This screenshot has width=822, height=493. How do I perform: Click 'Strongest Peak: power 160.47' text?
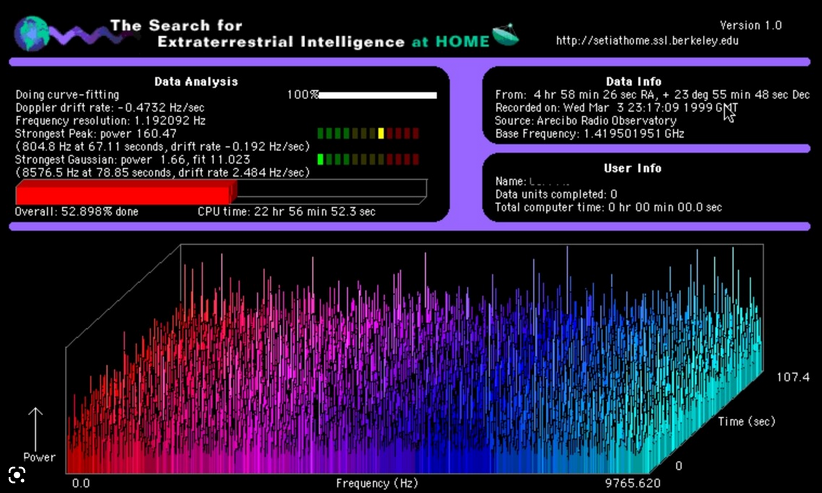[x=95, y=133]
